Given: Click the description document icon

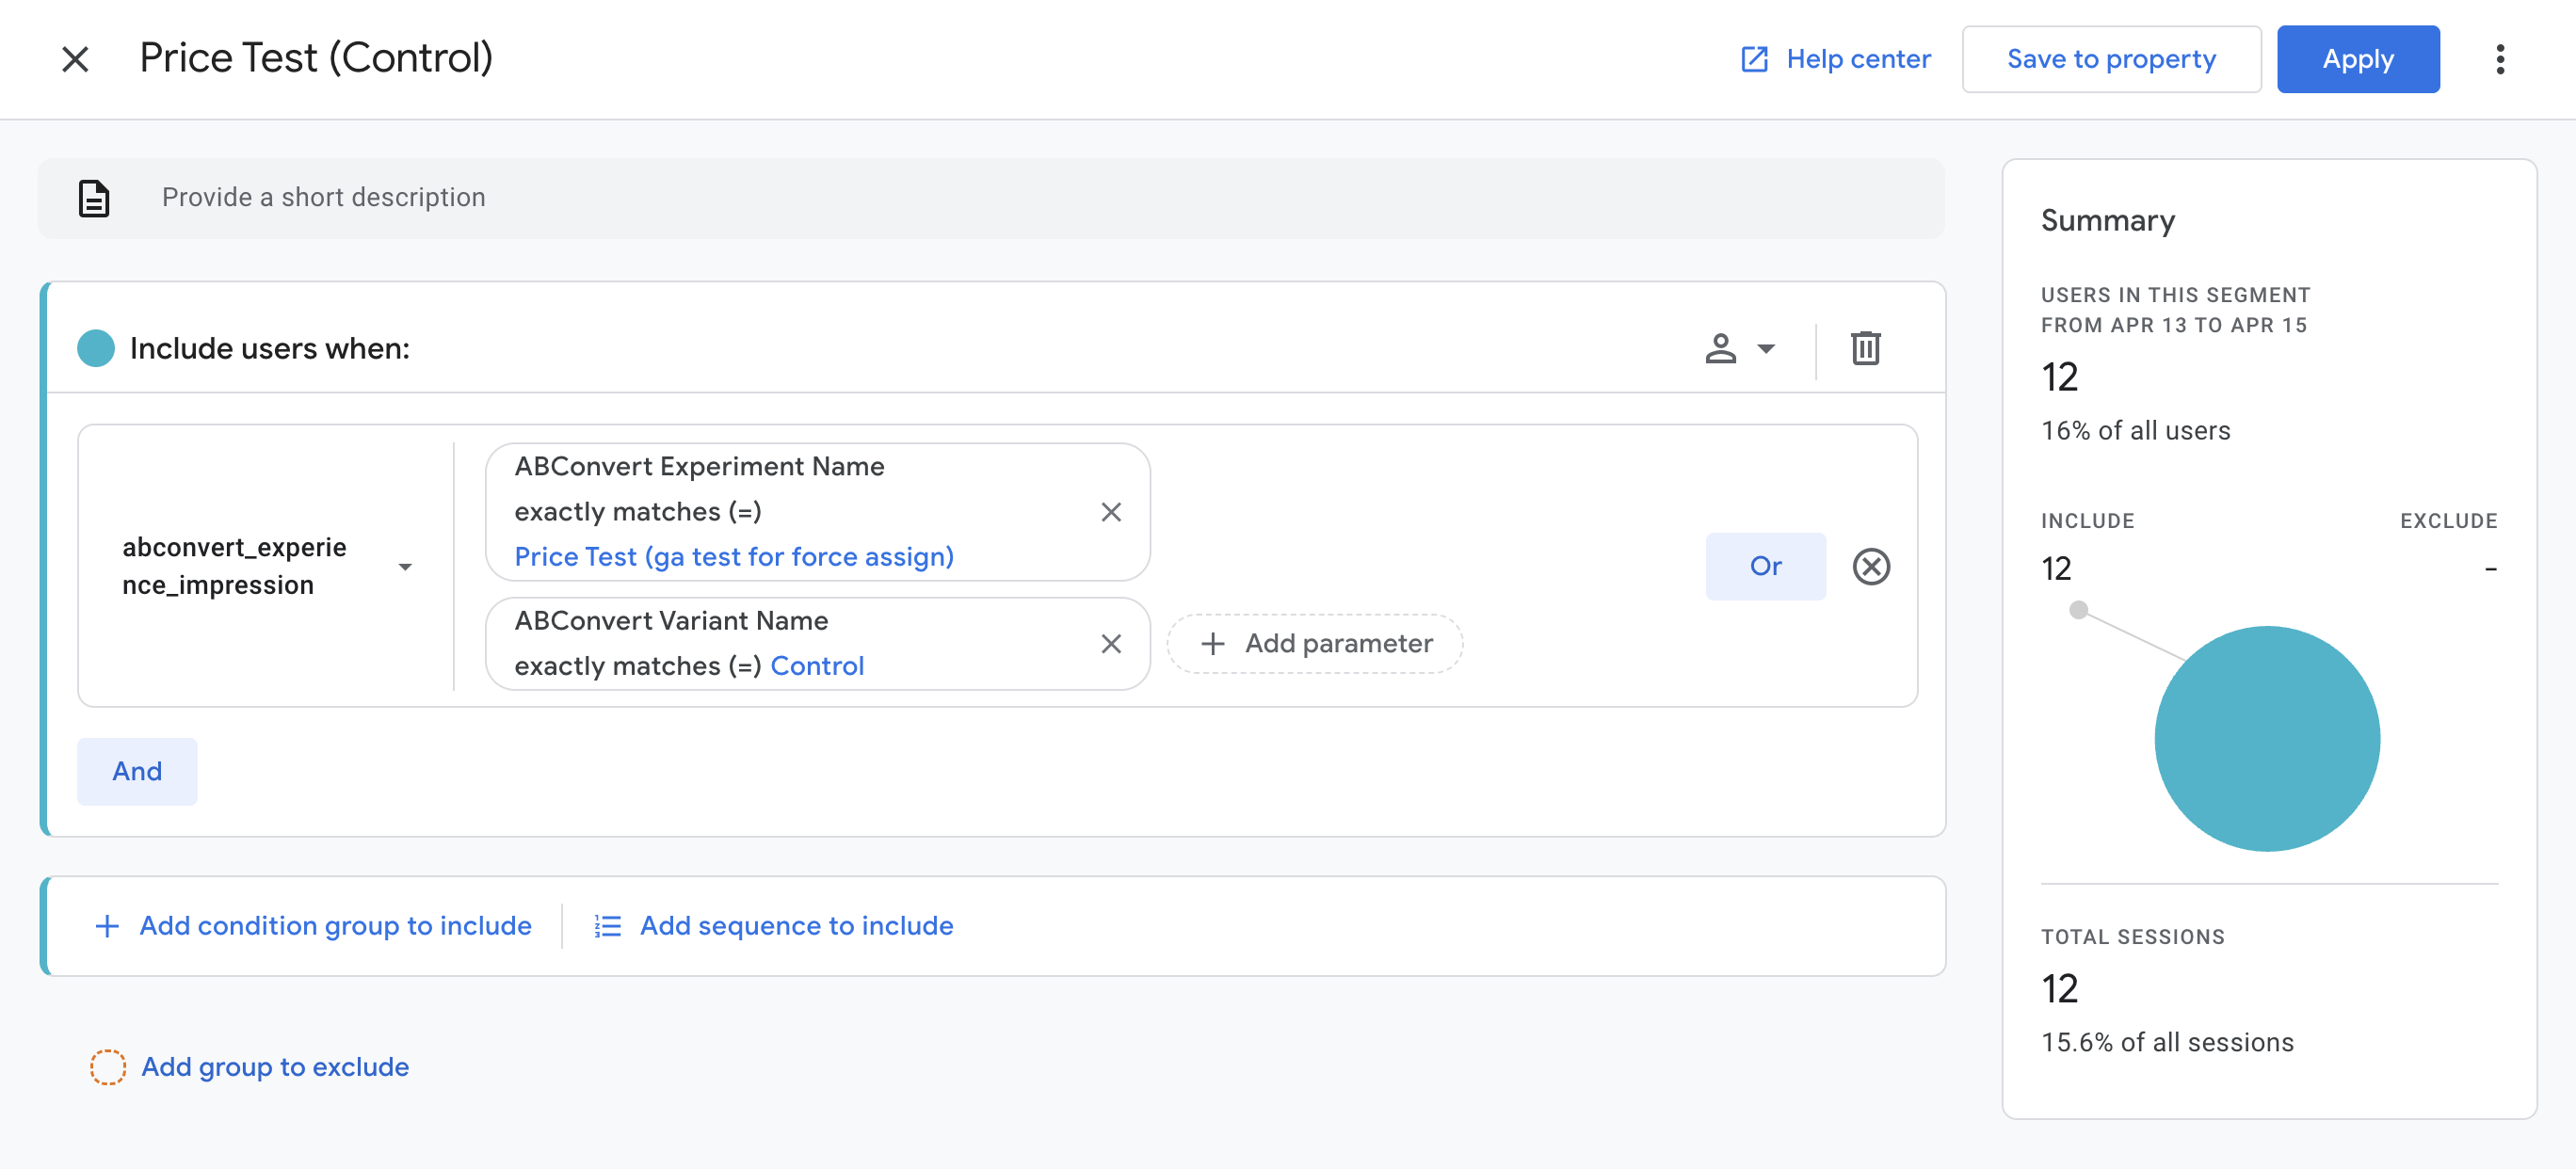Looking at the screenshot, I should click(94, 198).
